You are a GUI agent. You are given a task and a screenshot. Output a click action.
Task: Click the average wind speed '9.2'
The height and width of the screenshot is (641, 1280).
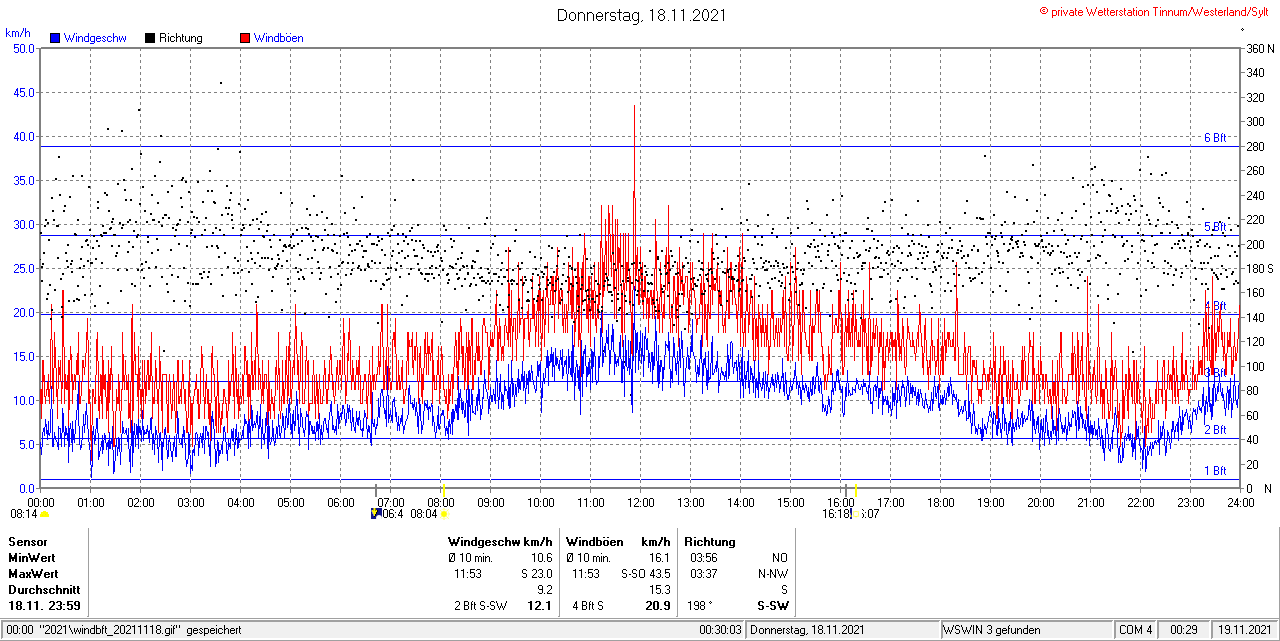click(545, 590)
